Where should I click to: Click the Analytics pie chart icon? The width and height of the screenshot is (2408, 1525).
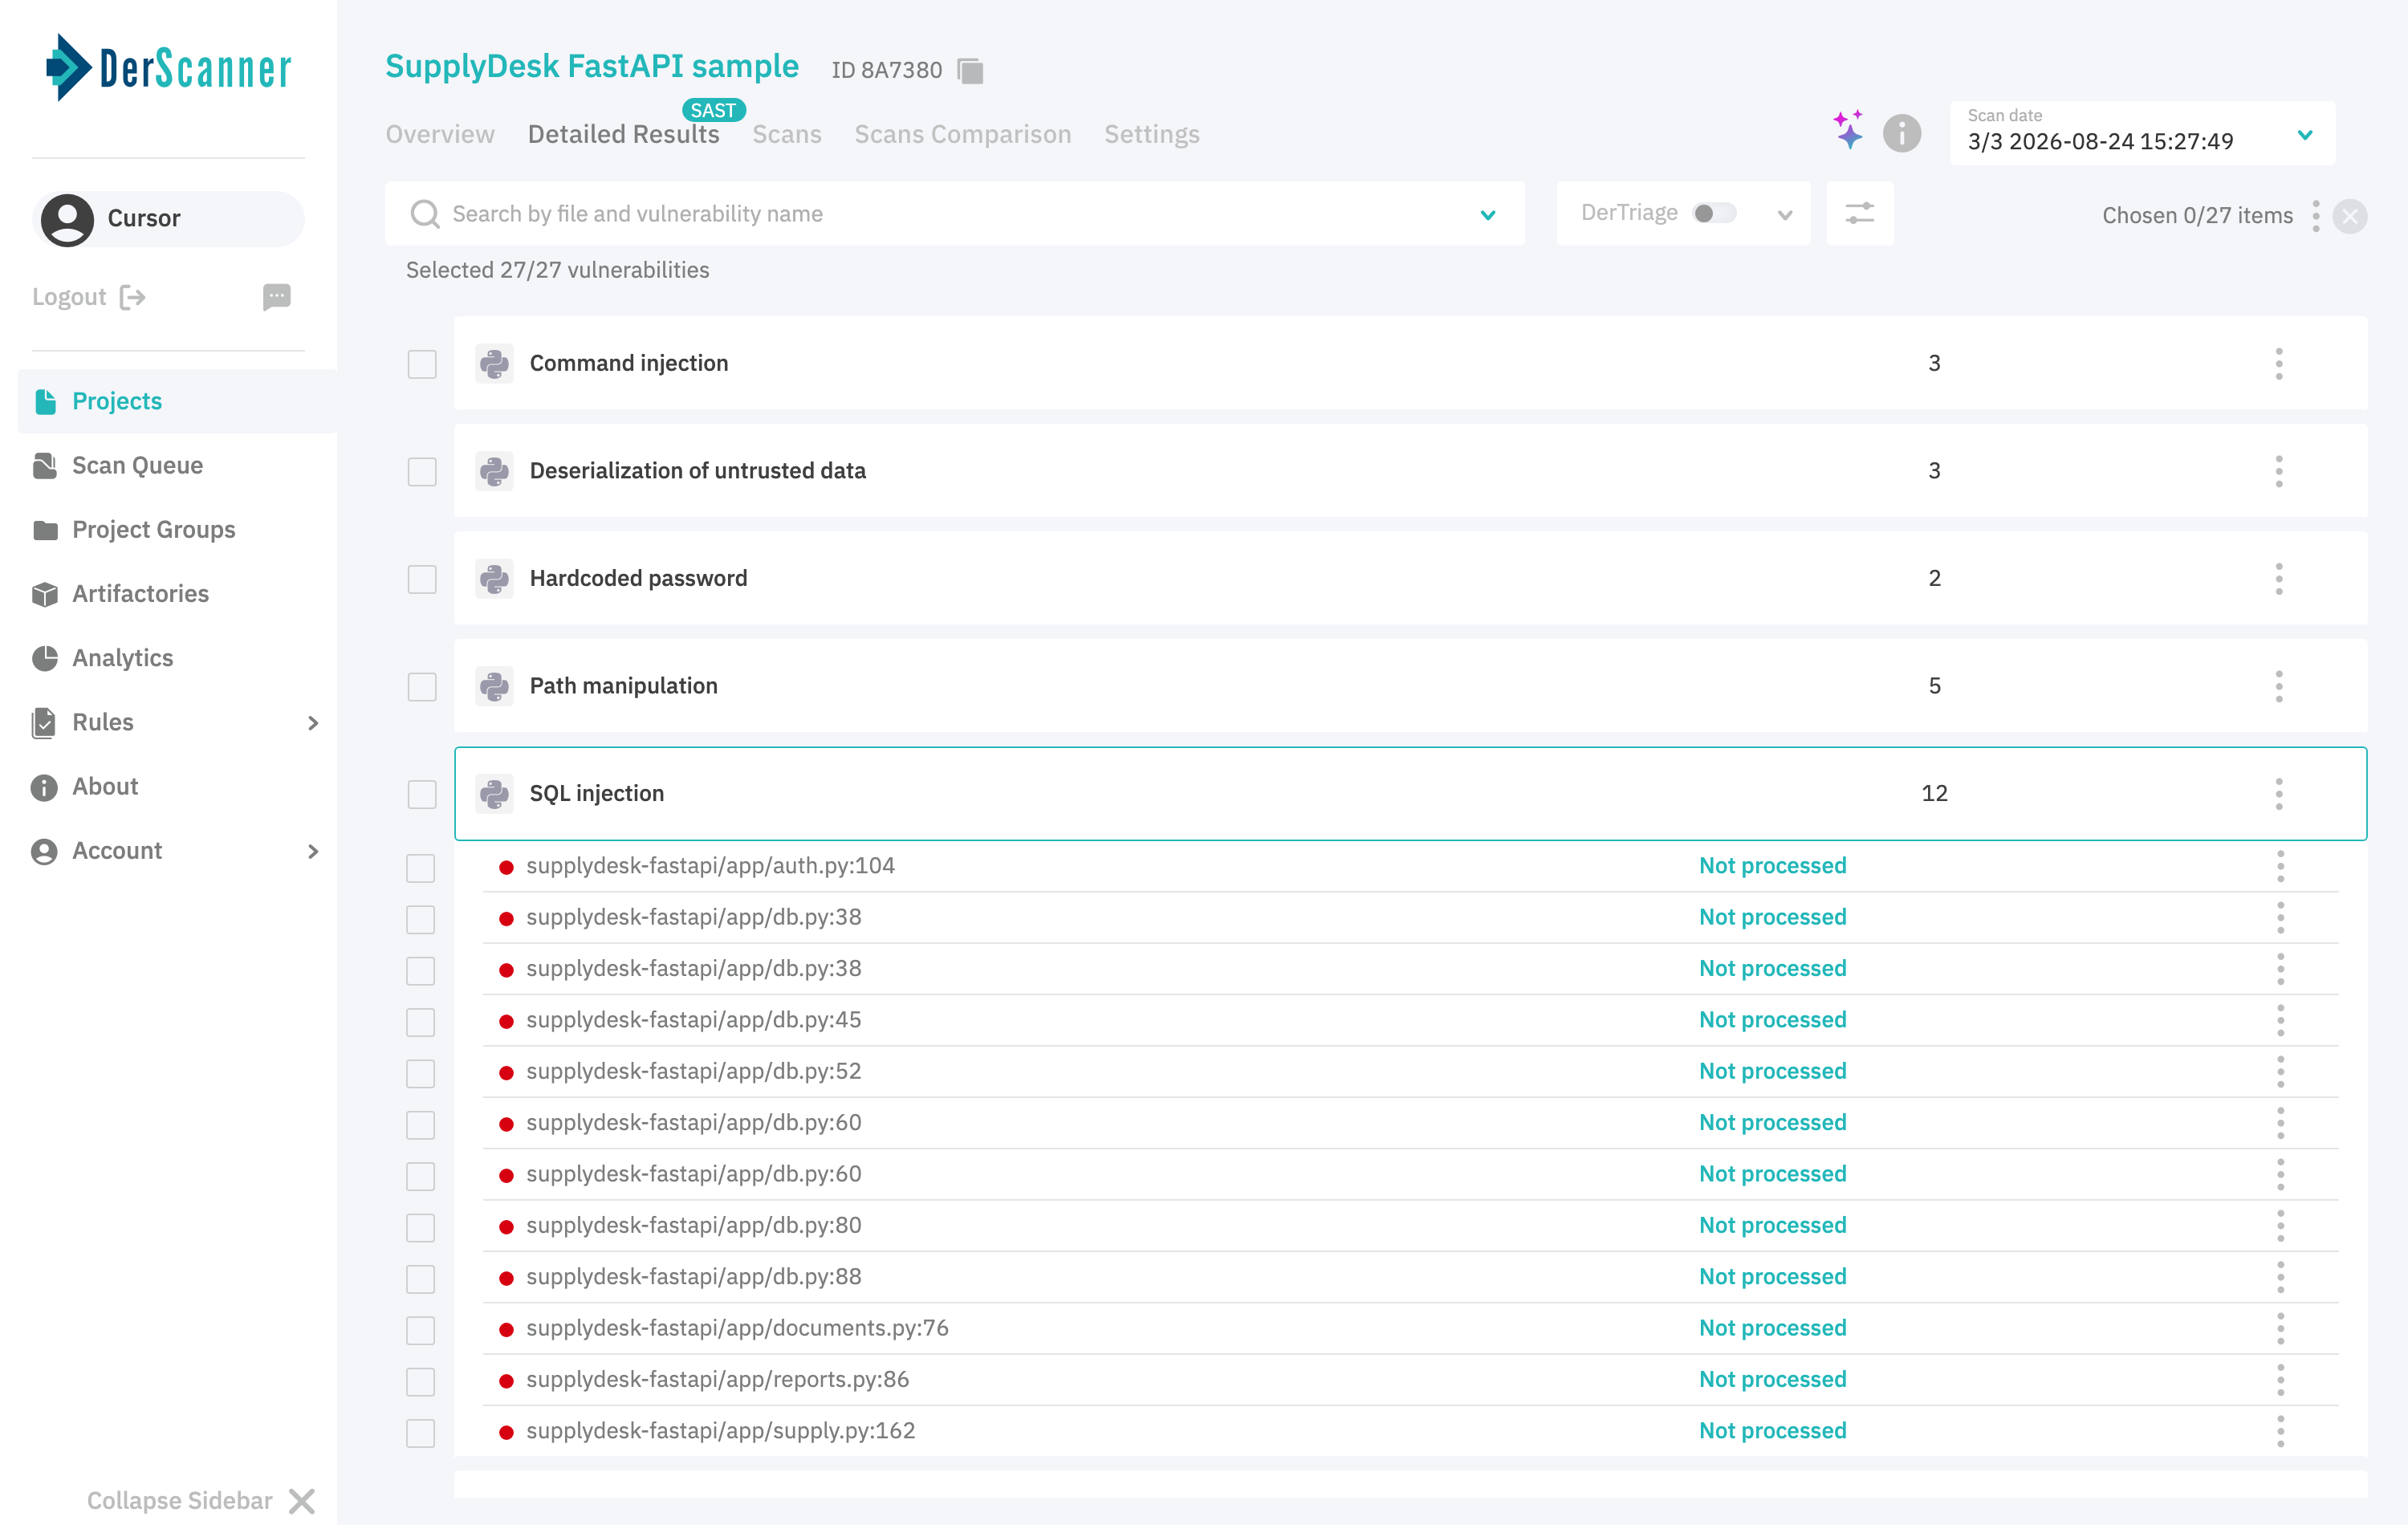pyautogui.click(x=45, y=658)
